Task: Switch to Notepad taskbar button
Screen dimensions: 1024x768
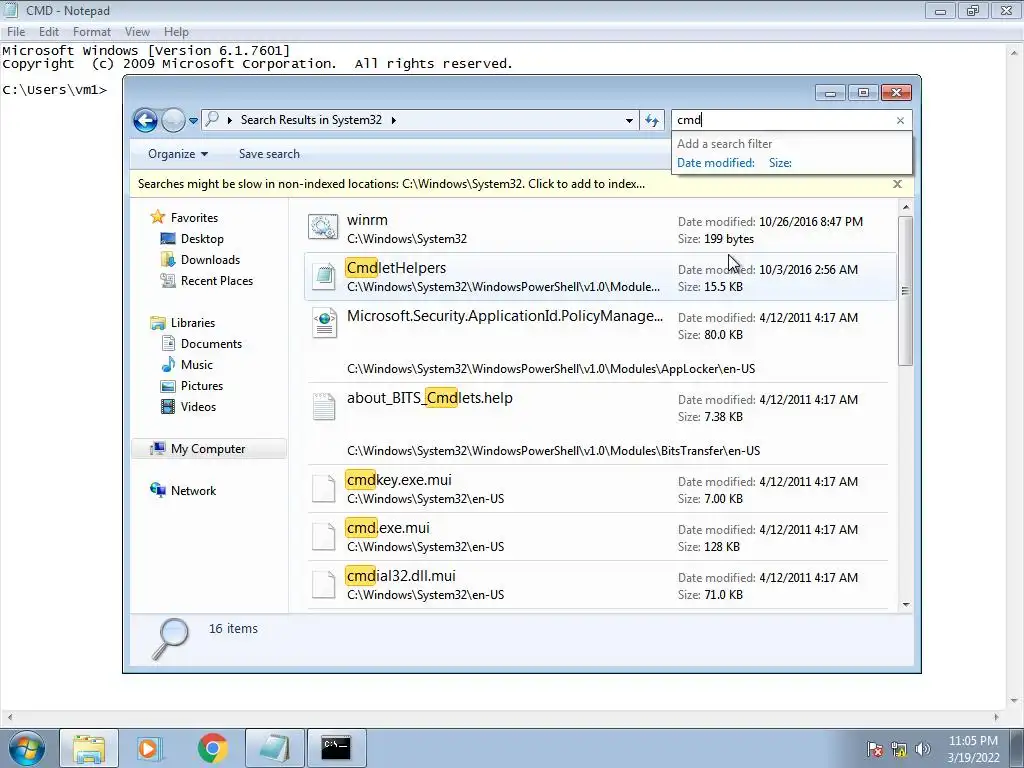Action: (x=275, y=748)
